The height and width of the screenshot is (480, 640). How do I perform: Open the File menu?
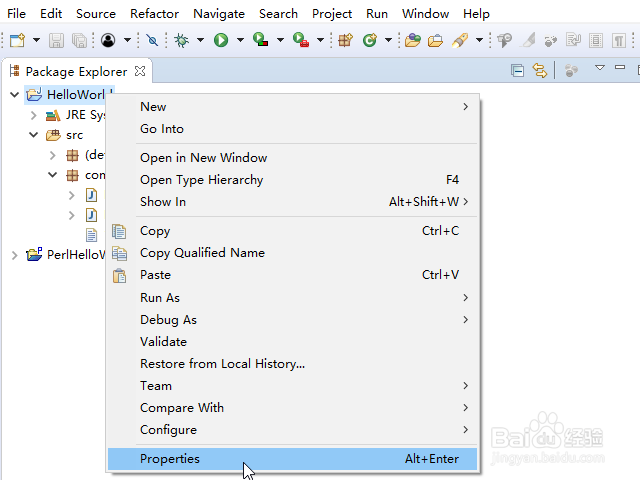(x=16, y=13)
